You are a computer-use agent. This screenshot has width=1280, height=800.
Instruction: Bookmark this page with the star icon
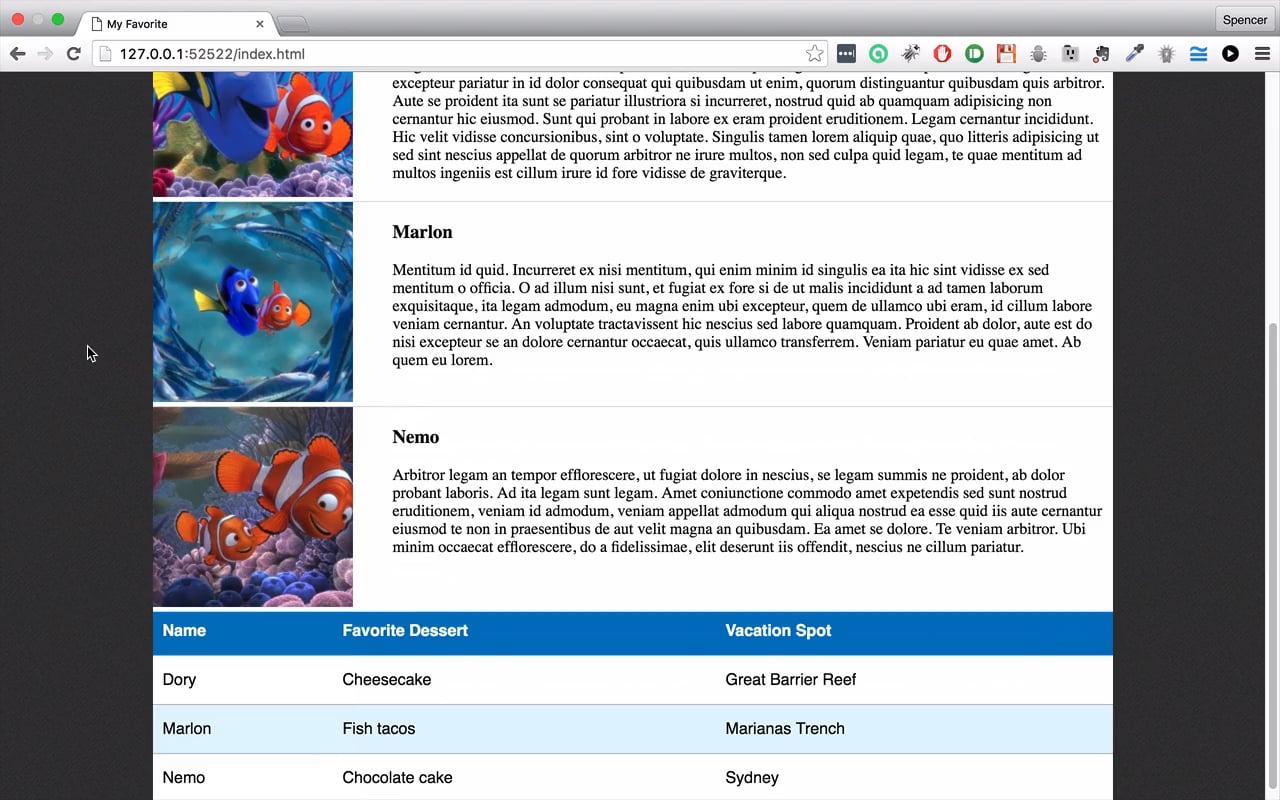pyautogui.click(x=815, y=54)
